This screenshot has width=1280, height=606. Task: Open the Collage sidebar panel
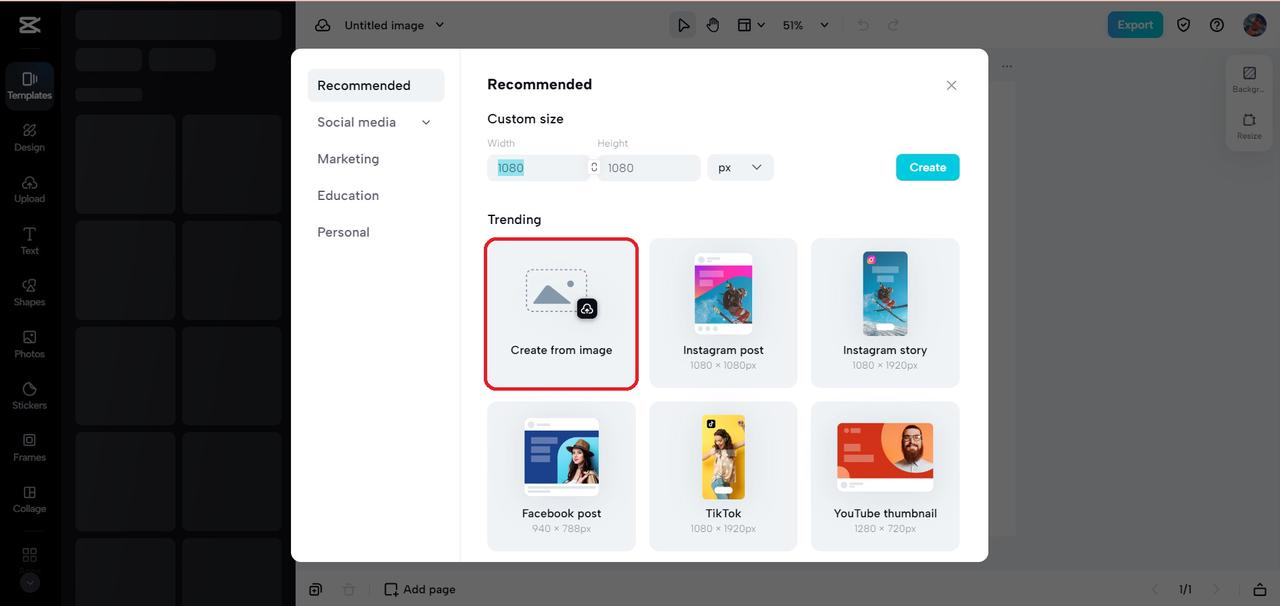point(29,499)
